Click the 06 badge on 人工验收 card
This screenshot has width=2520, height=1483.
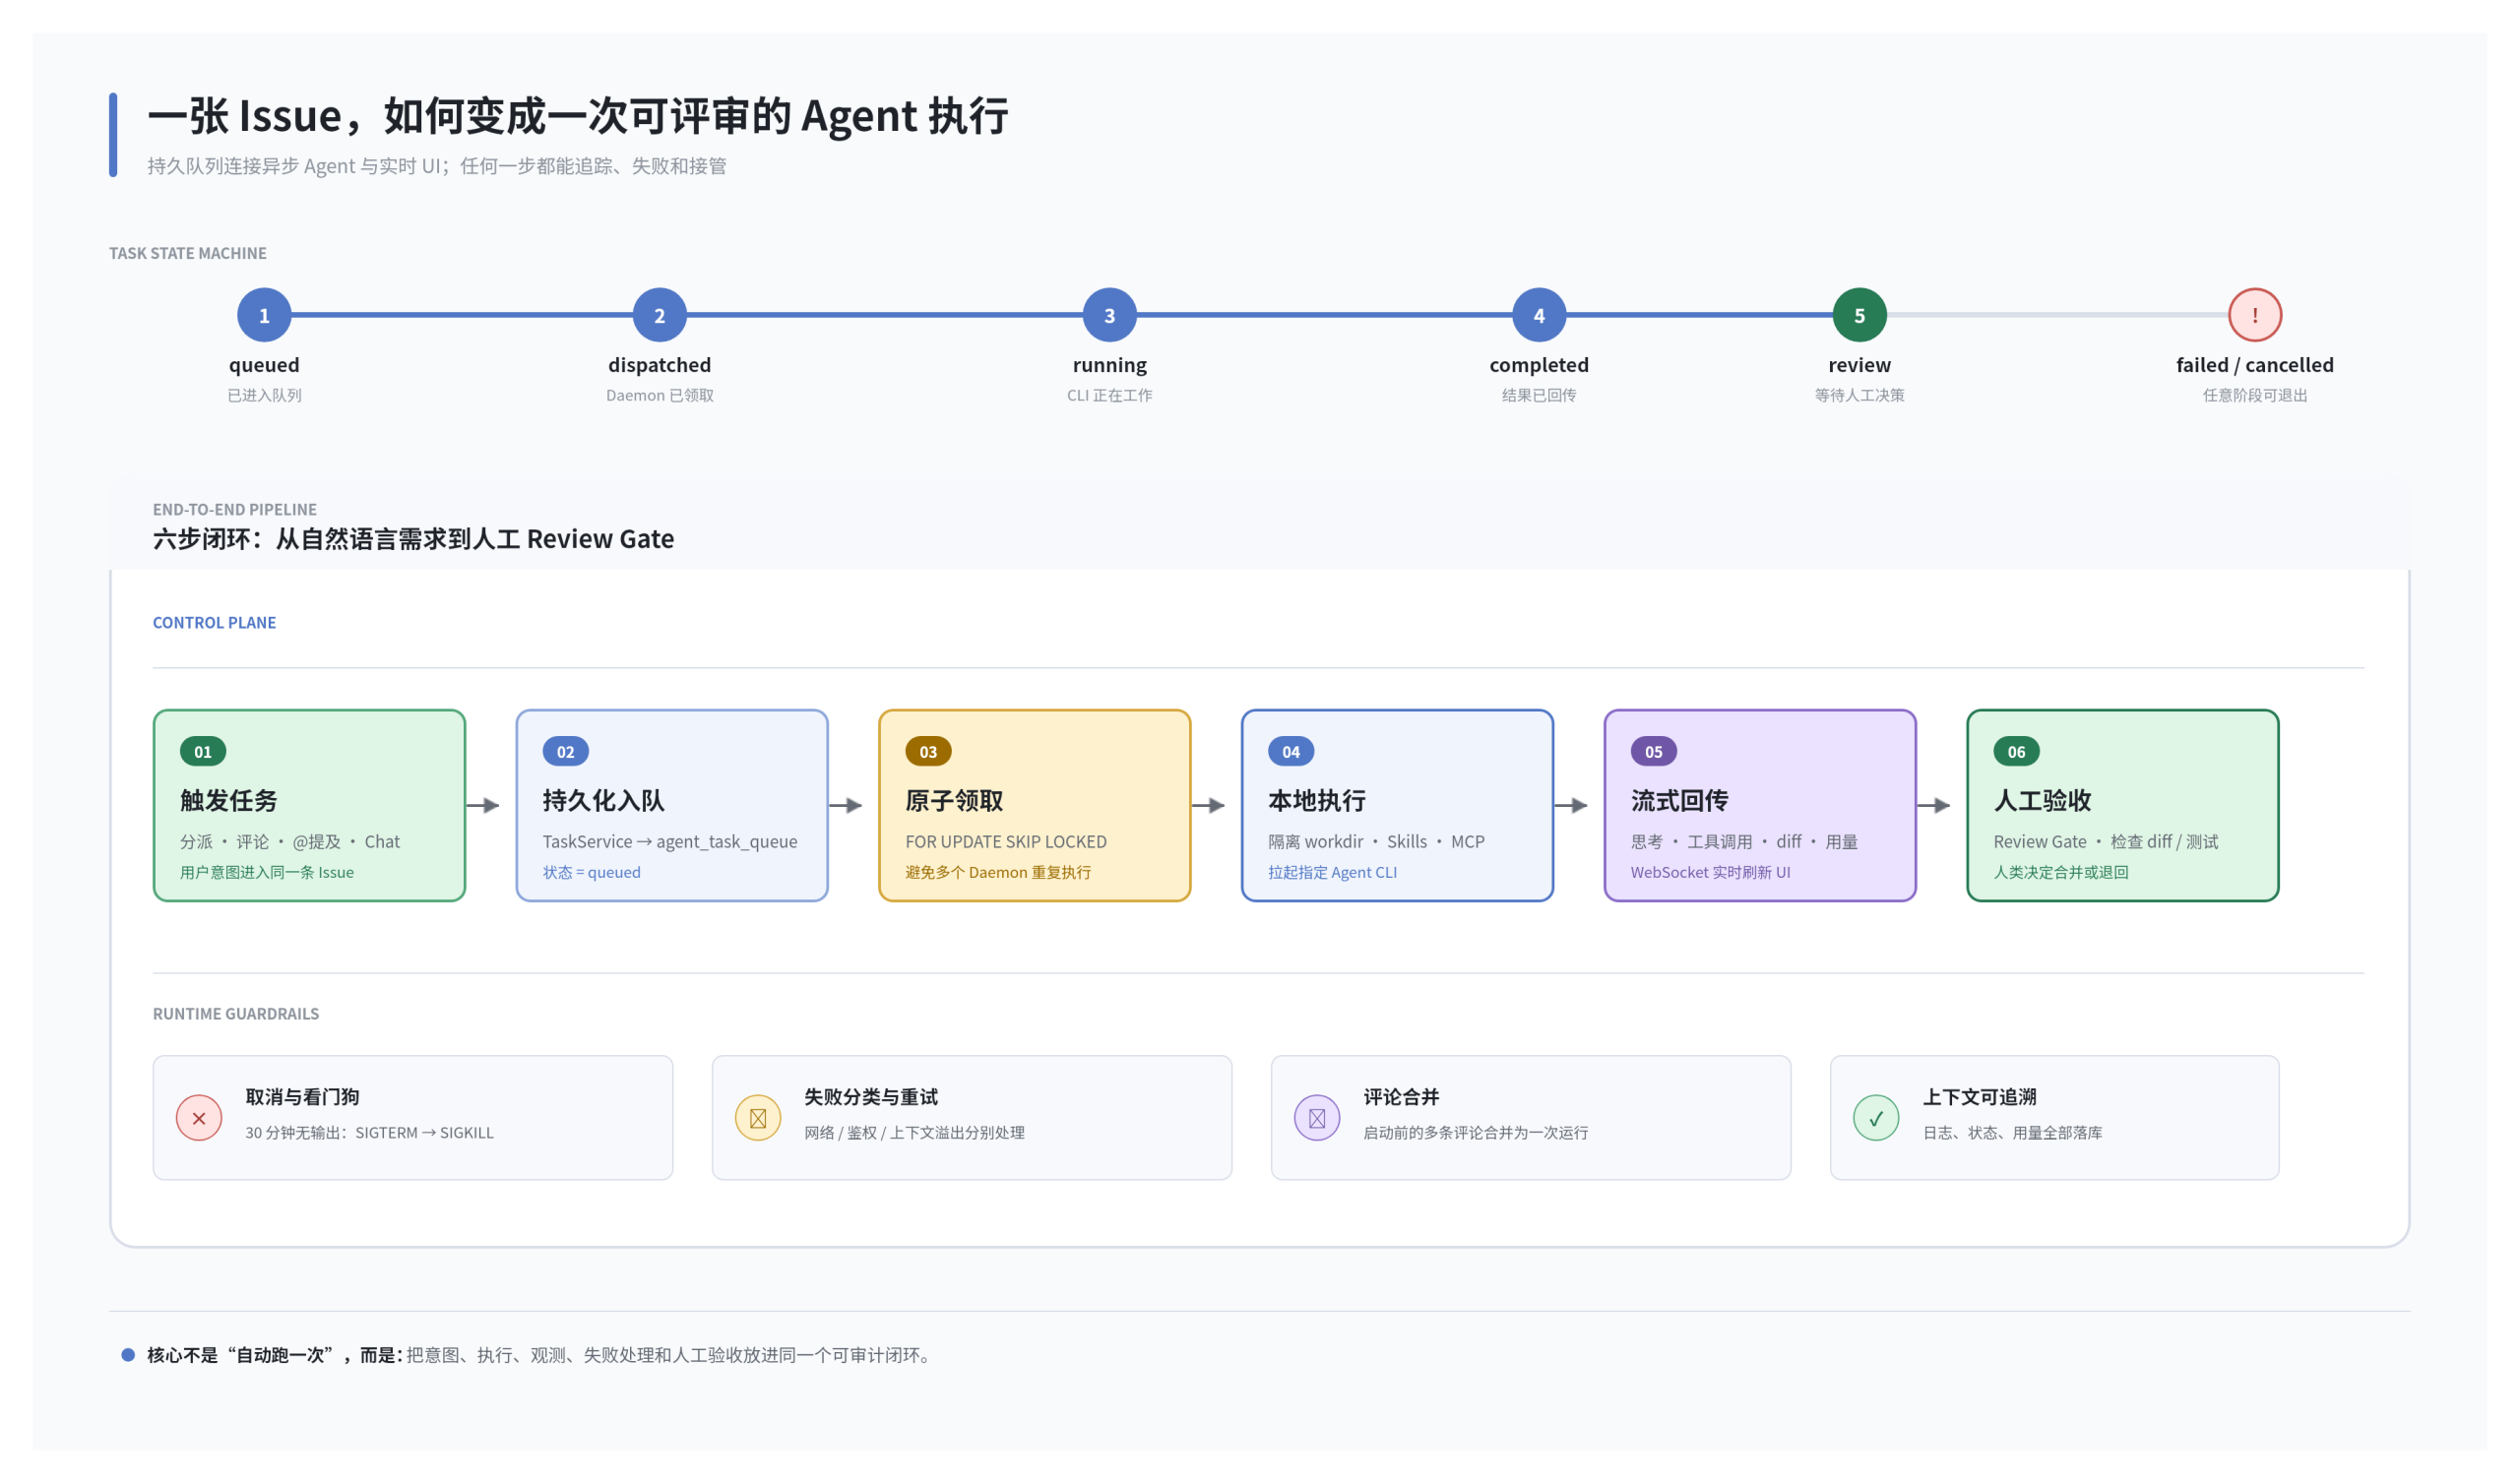pyautogui.click(x=2017, y=752)
